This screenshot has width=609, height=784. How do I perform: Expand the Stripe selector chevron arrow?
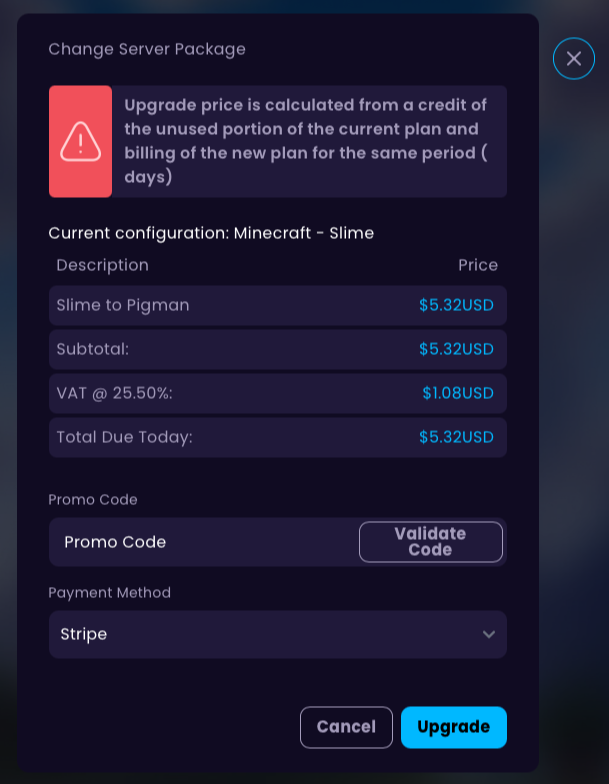pyautogui.click(x=488, y=634)
